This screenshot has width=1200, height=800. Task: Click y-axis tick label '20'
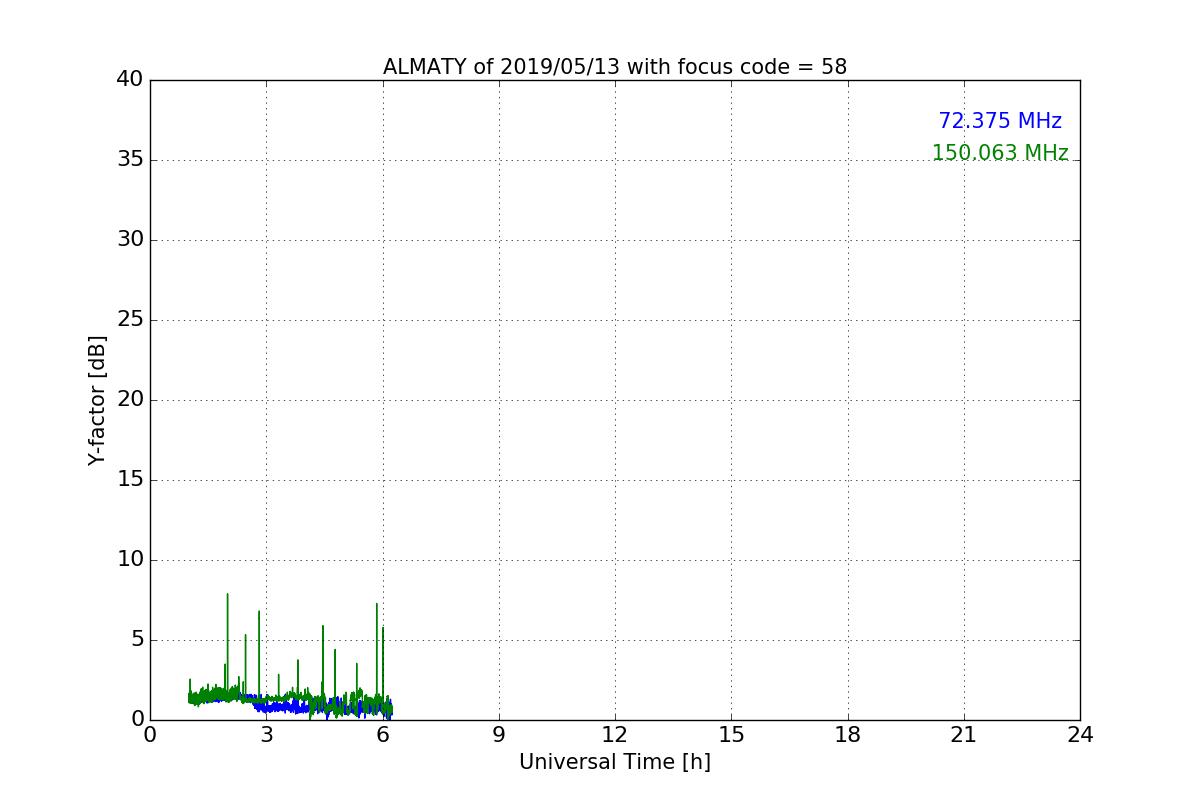coord(130,400)
